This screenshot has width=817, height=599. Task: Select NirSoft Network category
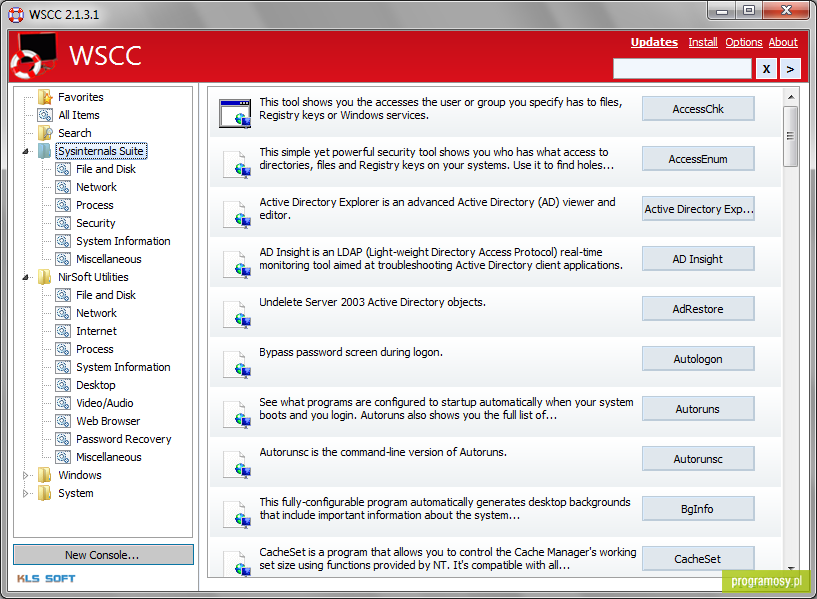pyautogui.click(x=96, y=313)
